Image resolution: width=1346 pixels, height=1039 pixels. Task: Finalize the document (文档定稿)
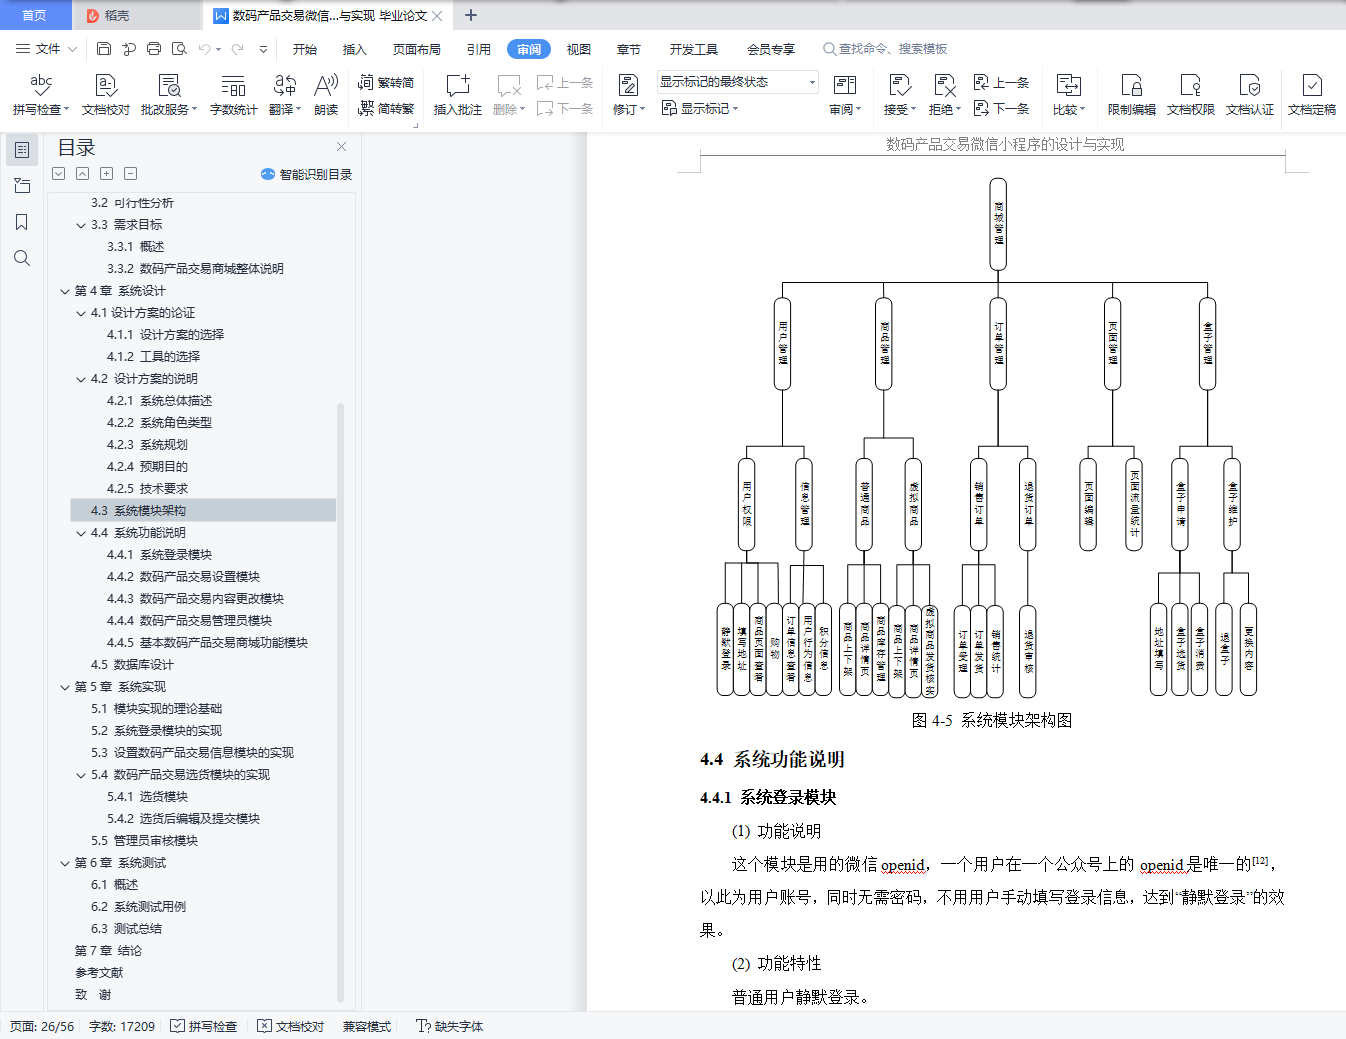1312,95
